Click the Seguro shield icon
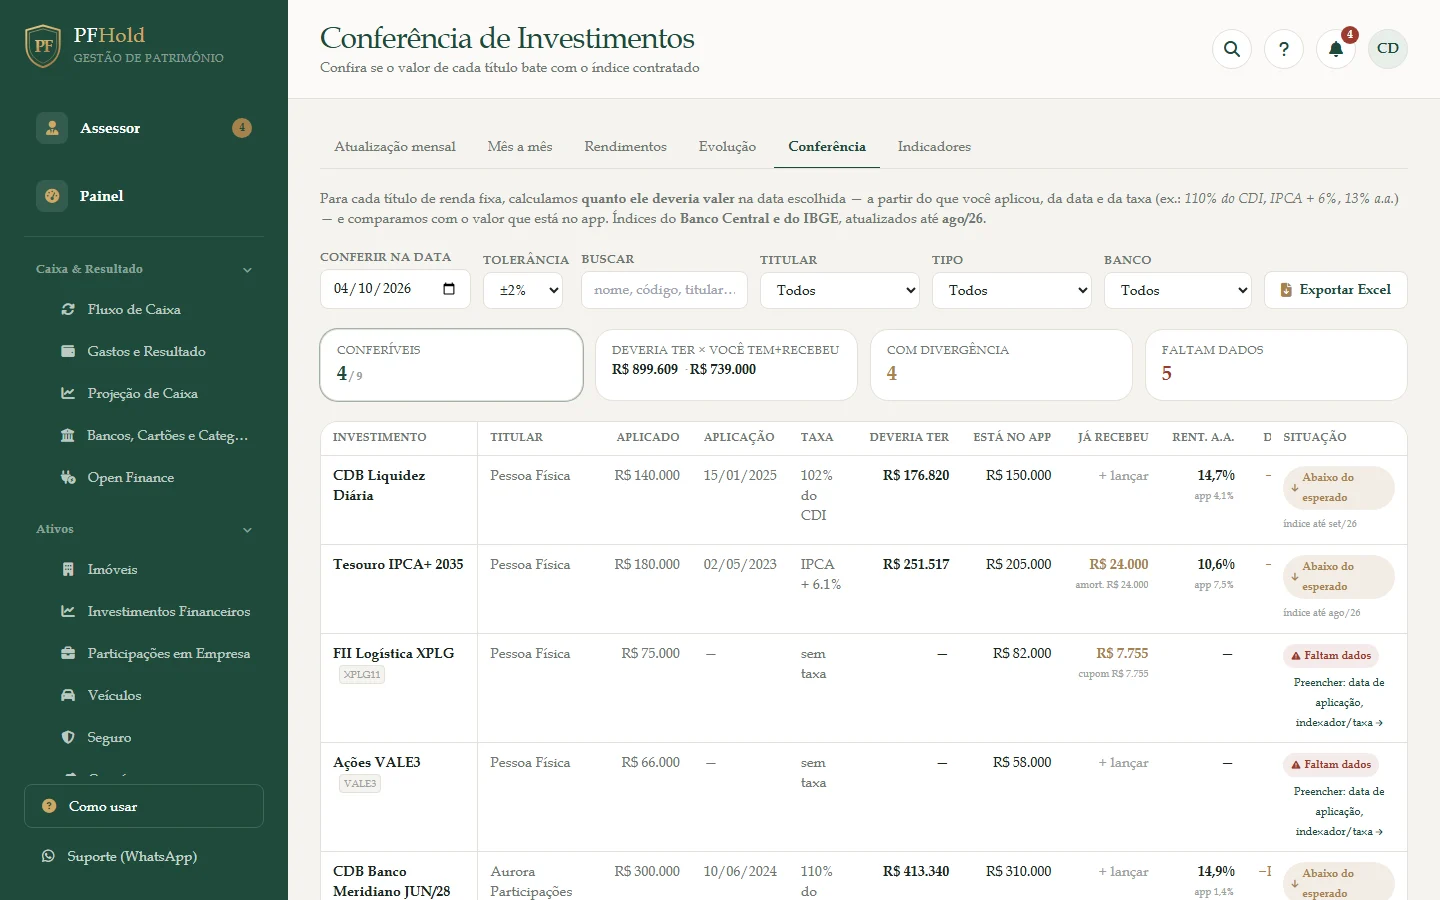Viewport: 1440px width, 900px height. click(x=68, y=738)
